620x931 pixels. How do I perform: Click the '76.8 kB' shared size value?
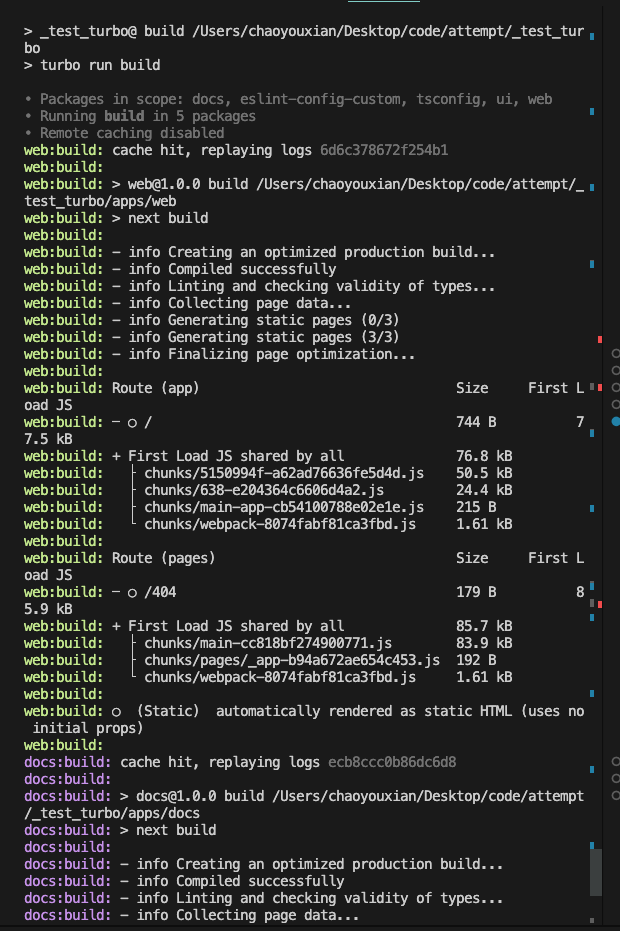coord(484,456)
